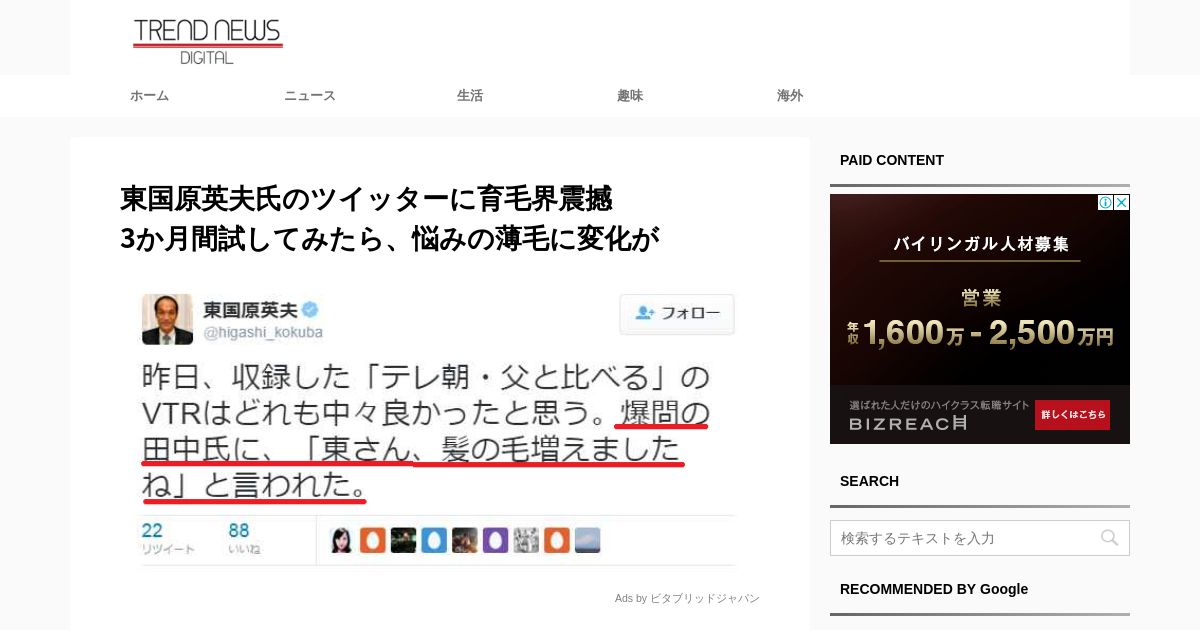Go to the 趣味 section

click(630, 96)
